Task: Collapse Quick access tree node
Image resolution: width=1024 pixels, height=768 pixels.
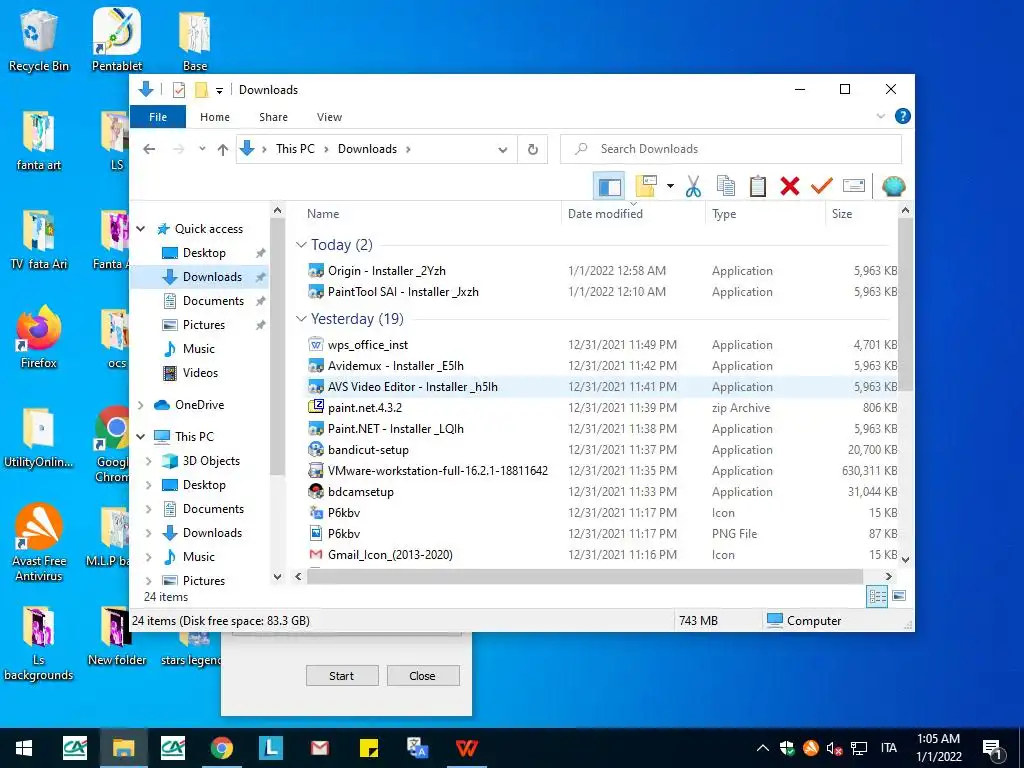Action: 140,229
